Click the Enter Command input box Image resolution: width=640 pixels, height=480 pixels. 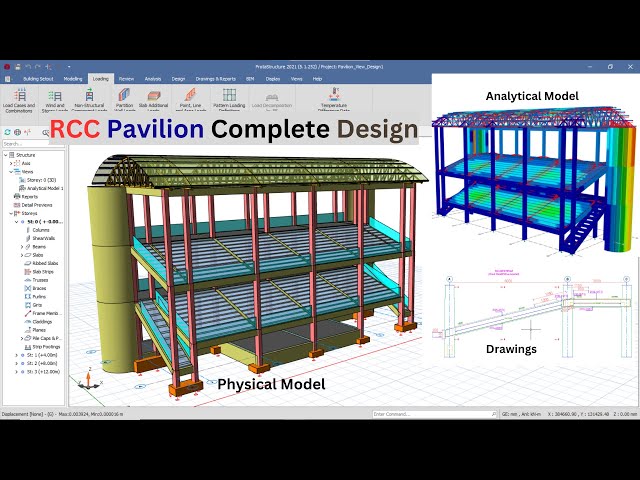click(x=434, y=414)
